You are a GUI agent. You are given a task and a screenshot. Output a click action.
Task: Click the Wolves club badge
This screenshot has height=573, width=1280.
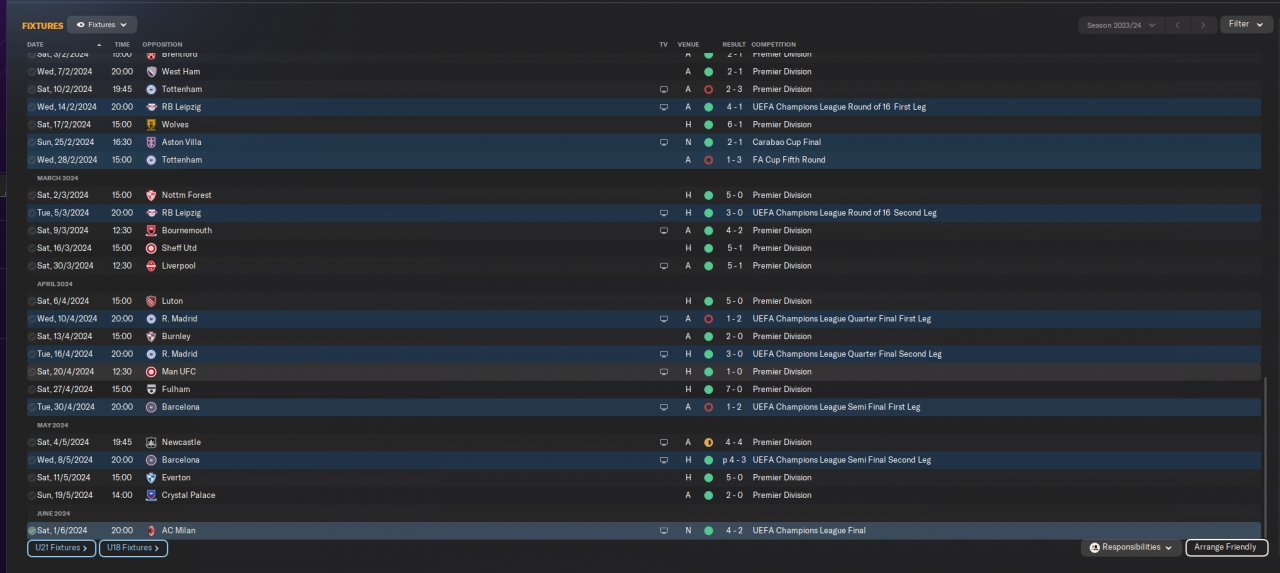tap(151, 125)
